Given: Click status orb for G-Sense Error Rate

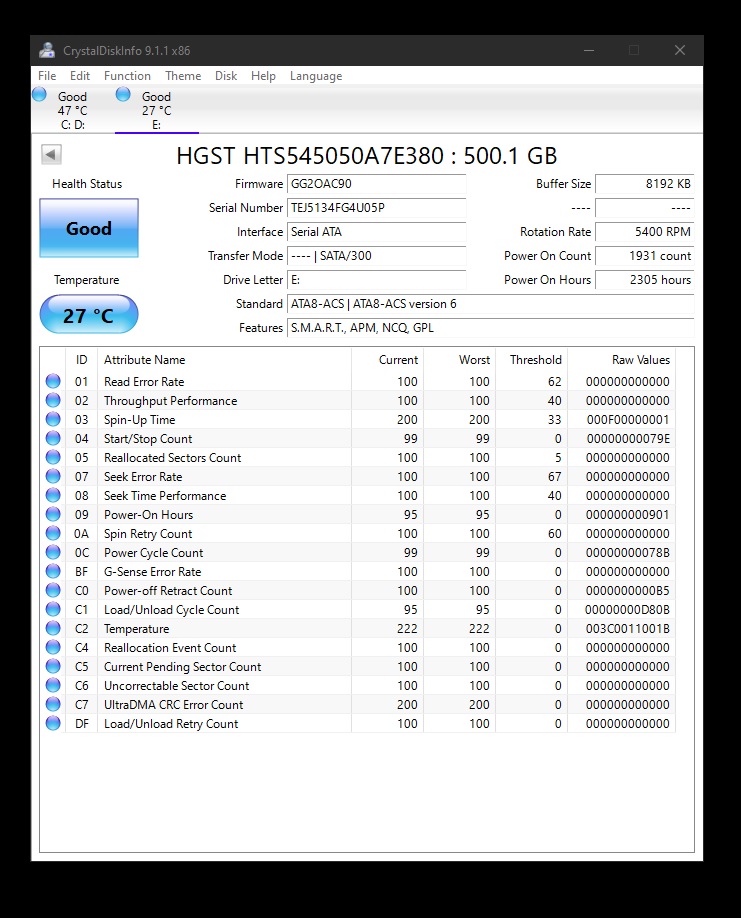Looking at the screenshot, I should point(53,571).
